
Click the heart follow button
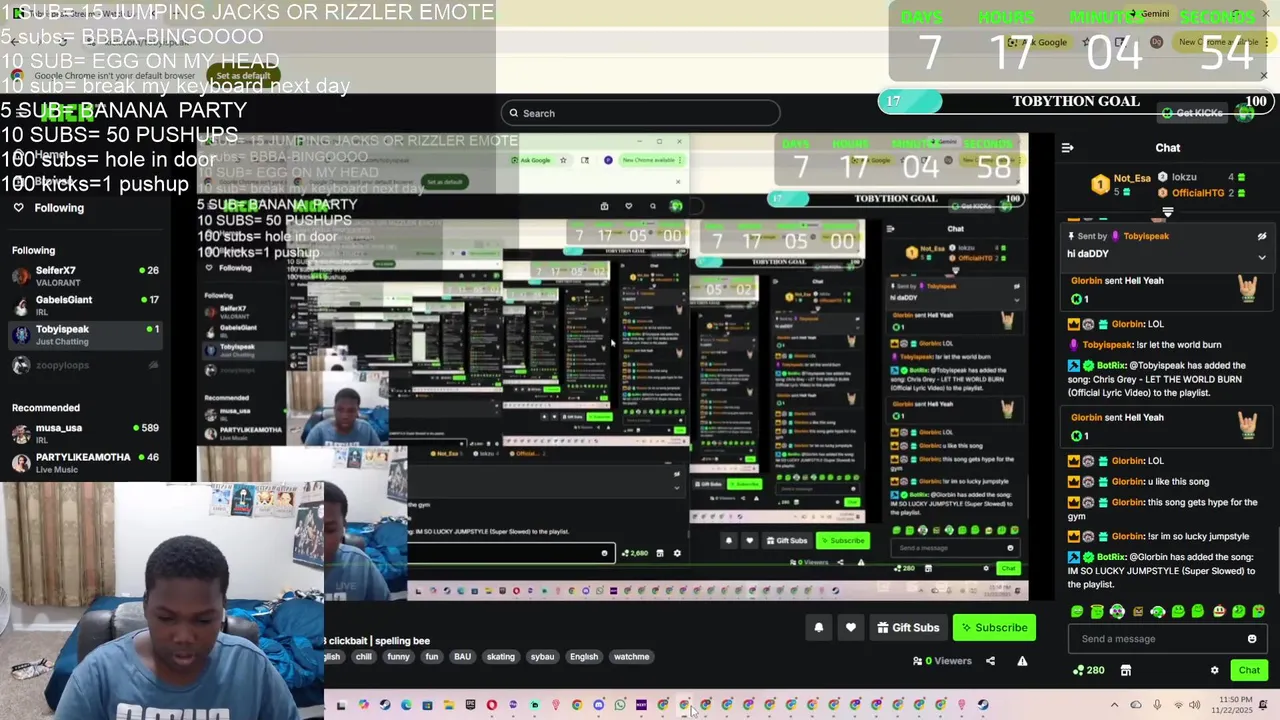(850, 628)
